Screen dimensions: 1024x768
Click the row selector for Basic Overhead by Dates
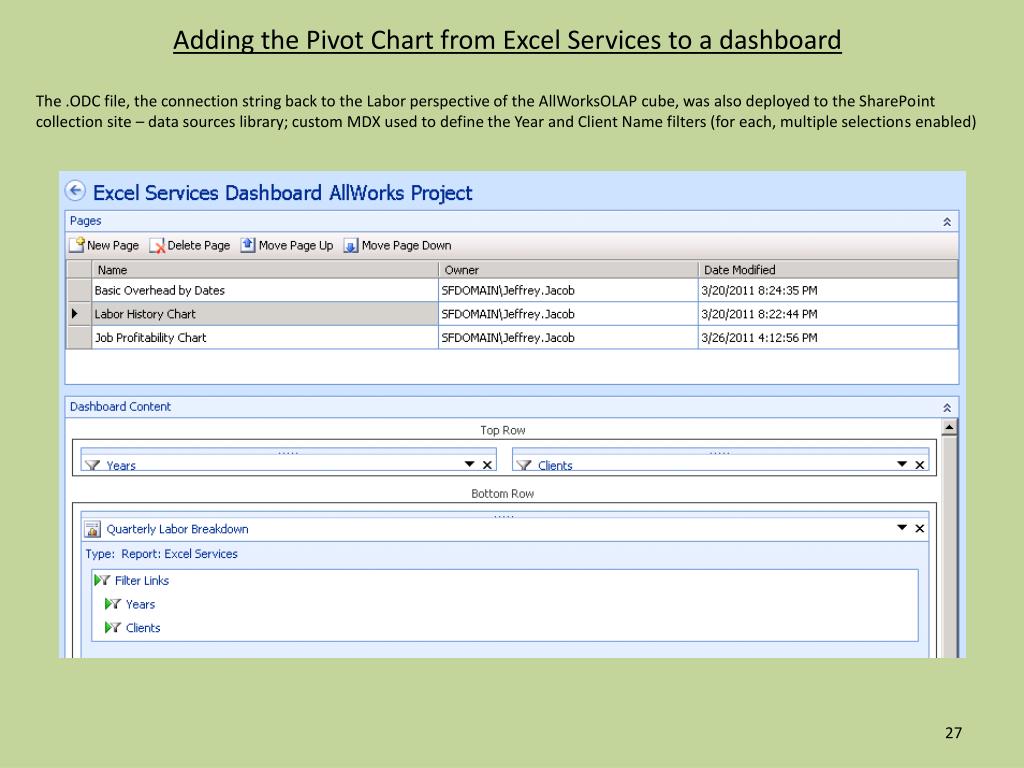pos(79,290)
